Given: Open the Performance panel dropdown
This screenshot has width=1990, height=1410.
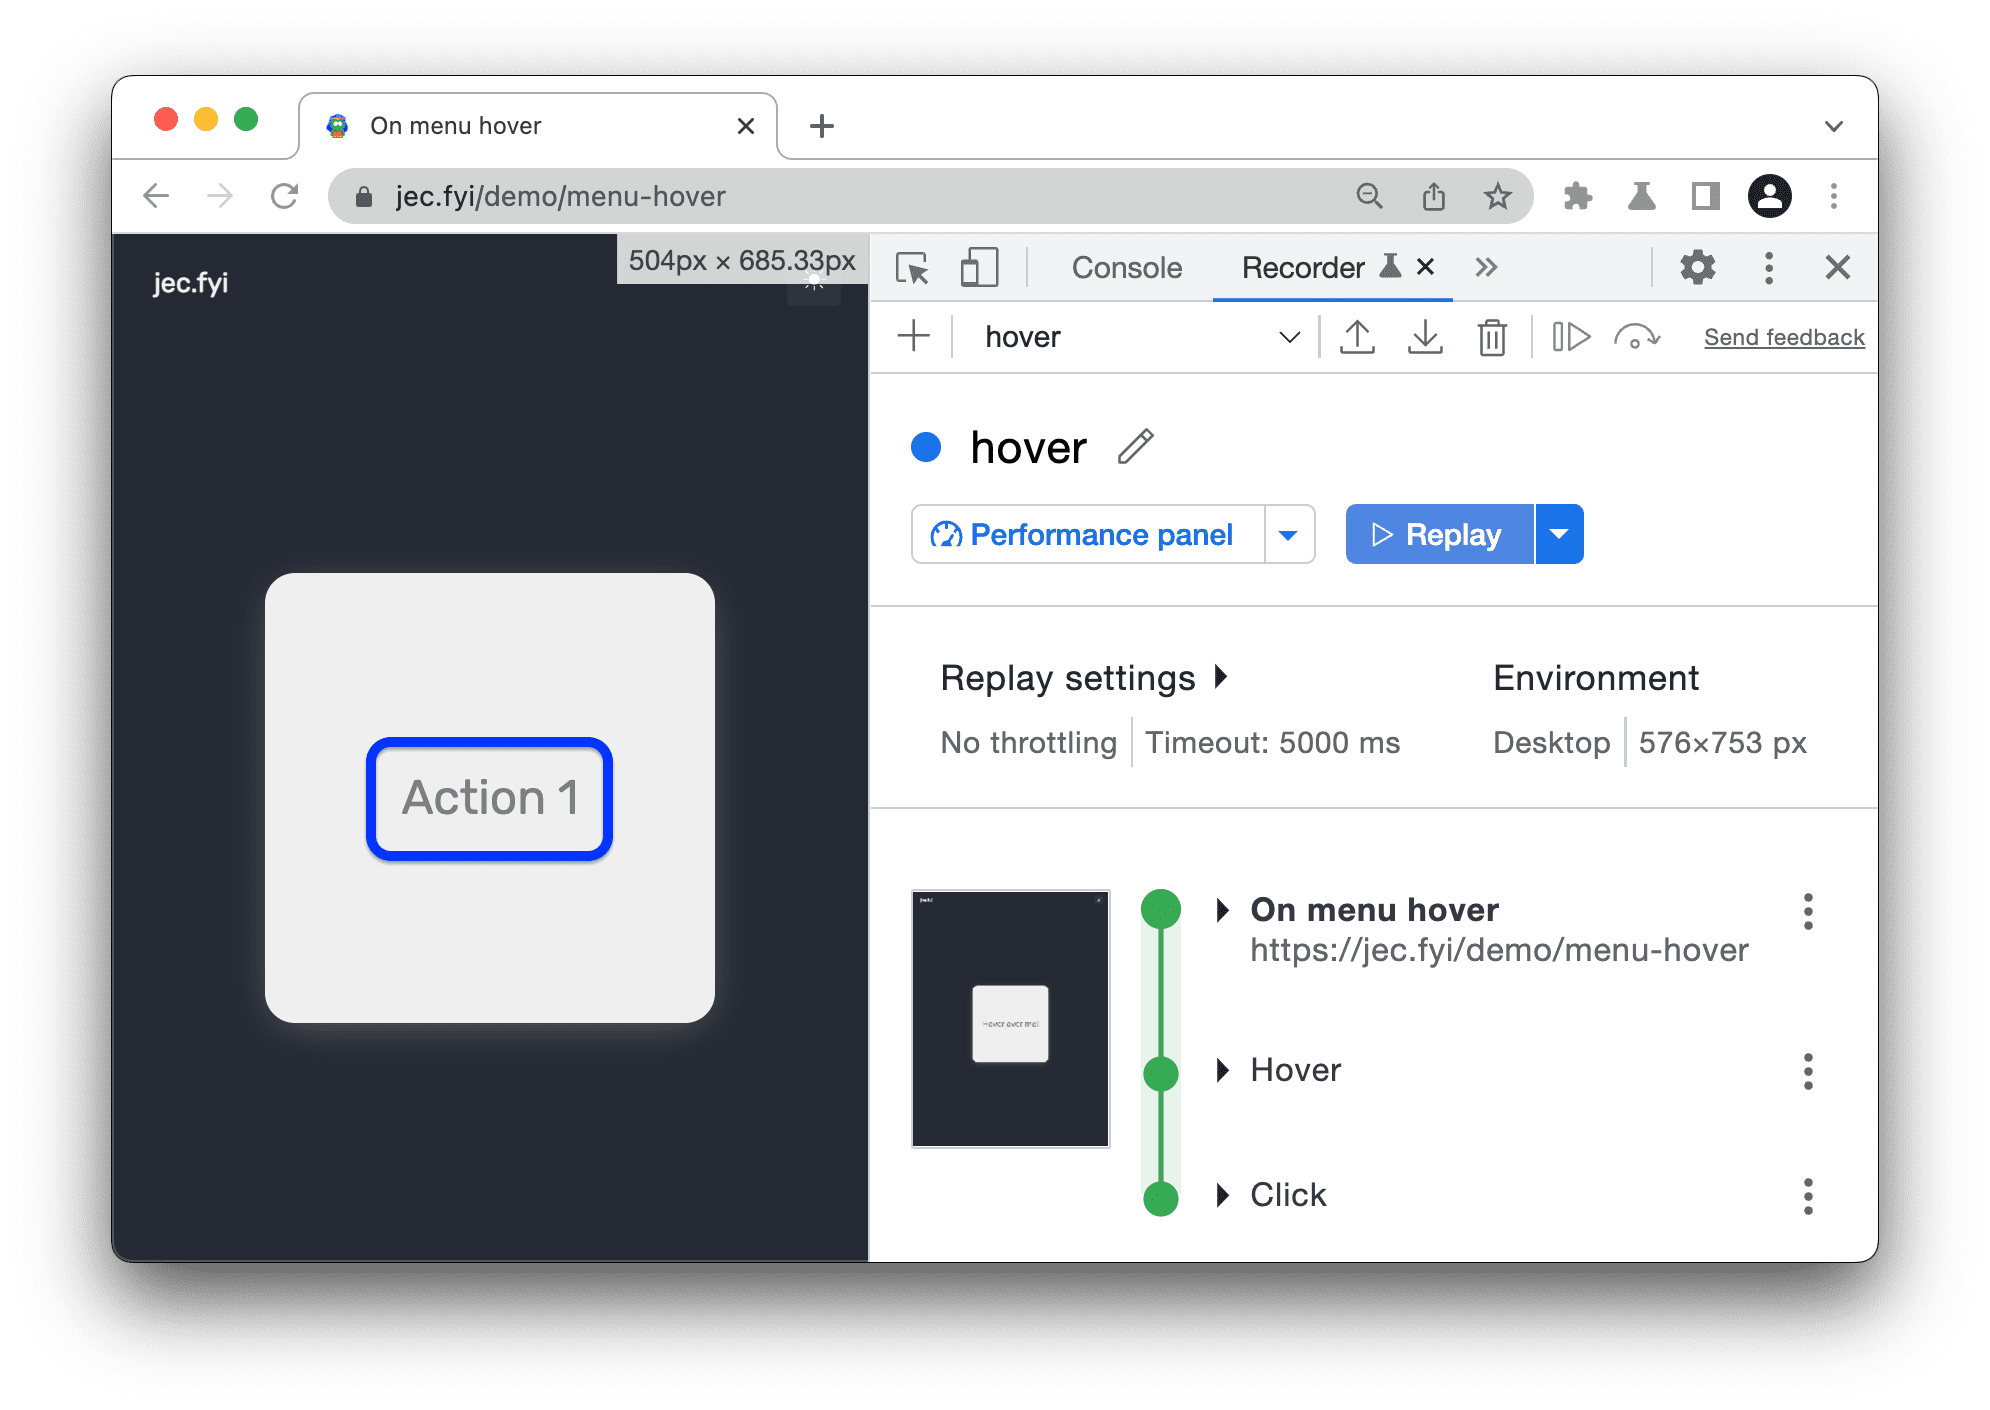Looking at the screenshot, I should pyautogui.click(x=1290, y=534).
